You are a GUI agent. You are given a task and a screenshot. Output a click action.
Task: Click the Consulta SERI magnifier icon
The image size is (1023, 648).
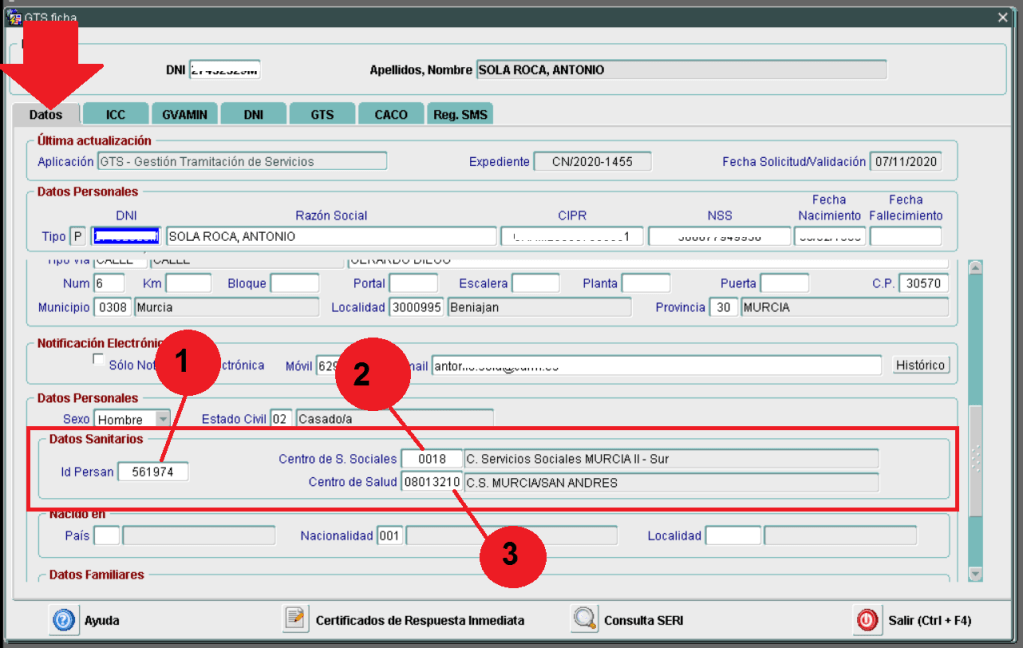click(x=585, y=620)
